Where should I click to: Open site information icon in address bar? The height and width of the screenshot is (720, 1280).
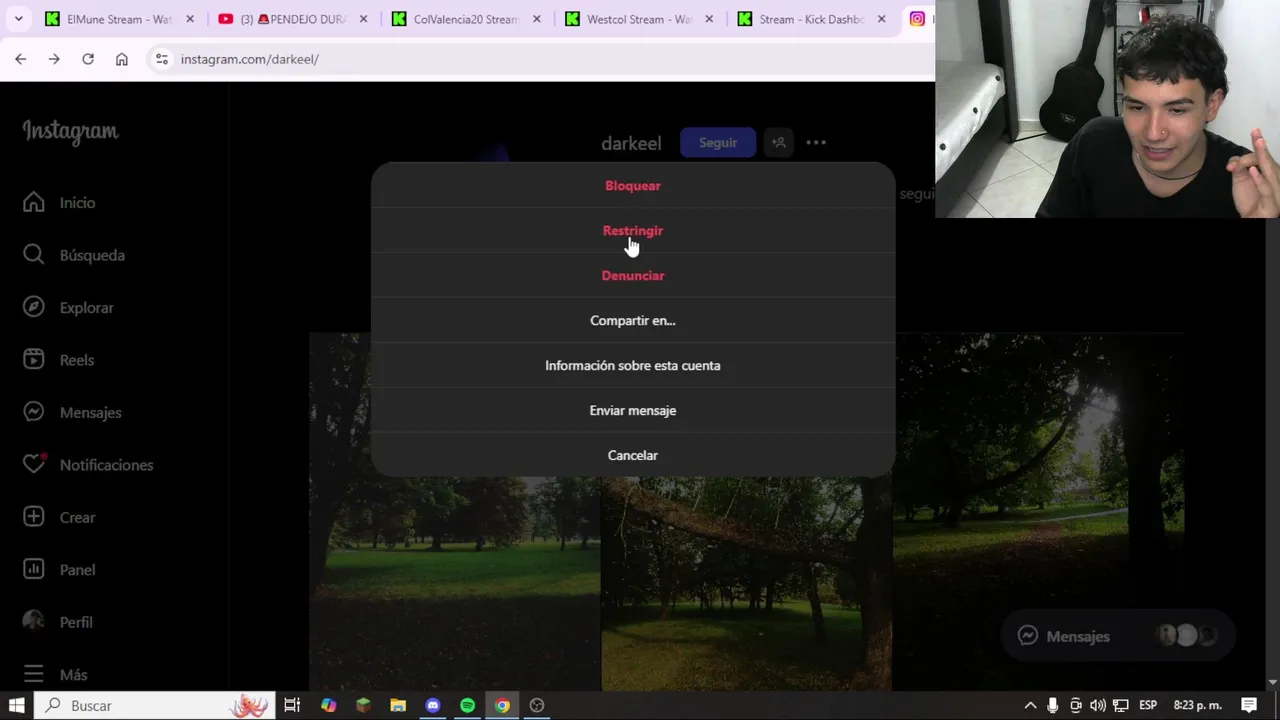(162, 59)
